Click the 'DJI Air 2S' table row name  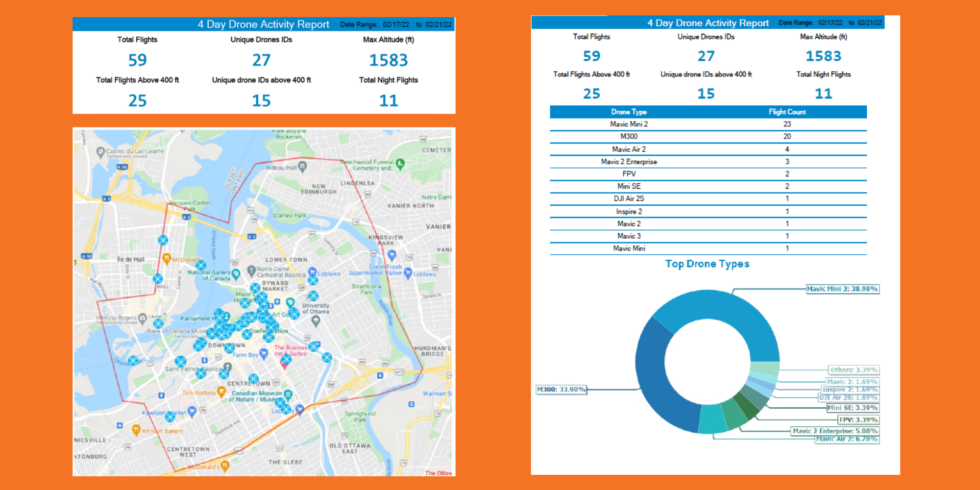point(629,199)
